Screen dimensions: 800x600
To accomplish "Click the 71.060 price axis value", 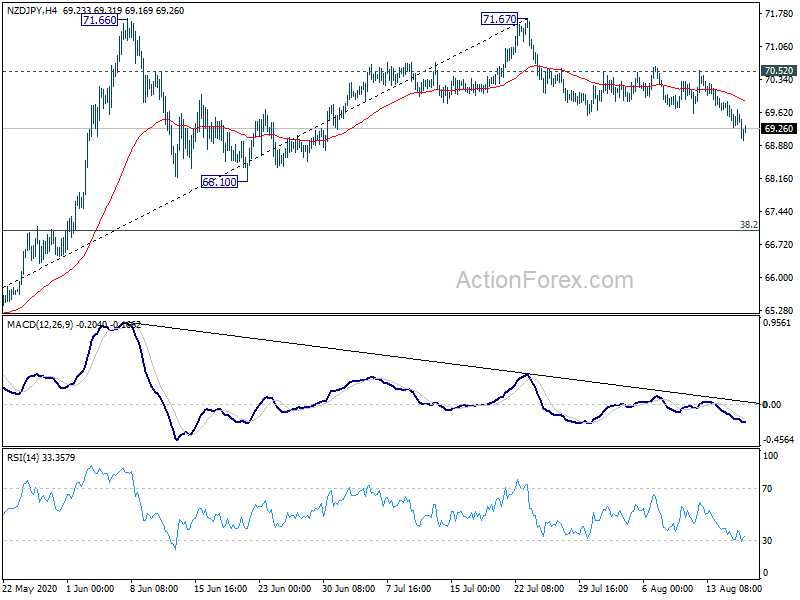I will pos(779,46).
